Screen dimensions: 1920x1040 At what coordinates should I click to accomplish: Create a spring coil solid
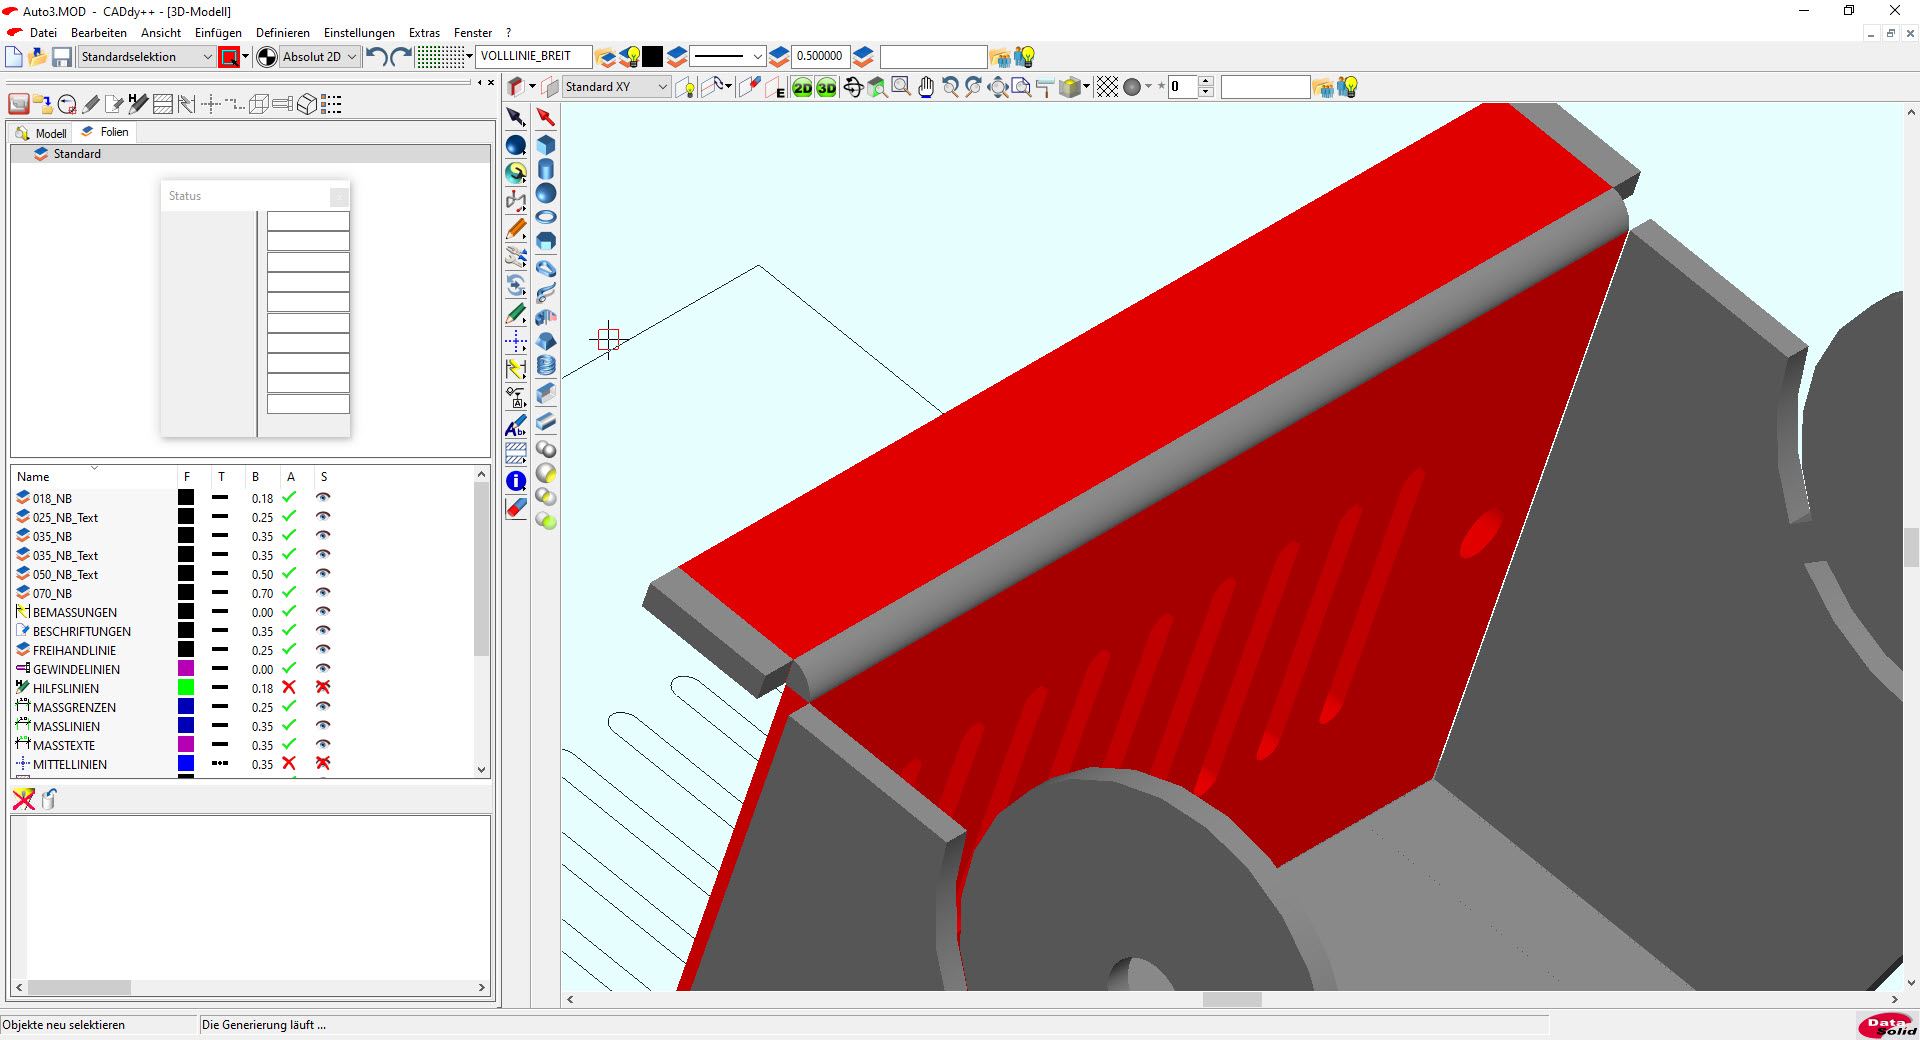click(546, 366)
